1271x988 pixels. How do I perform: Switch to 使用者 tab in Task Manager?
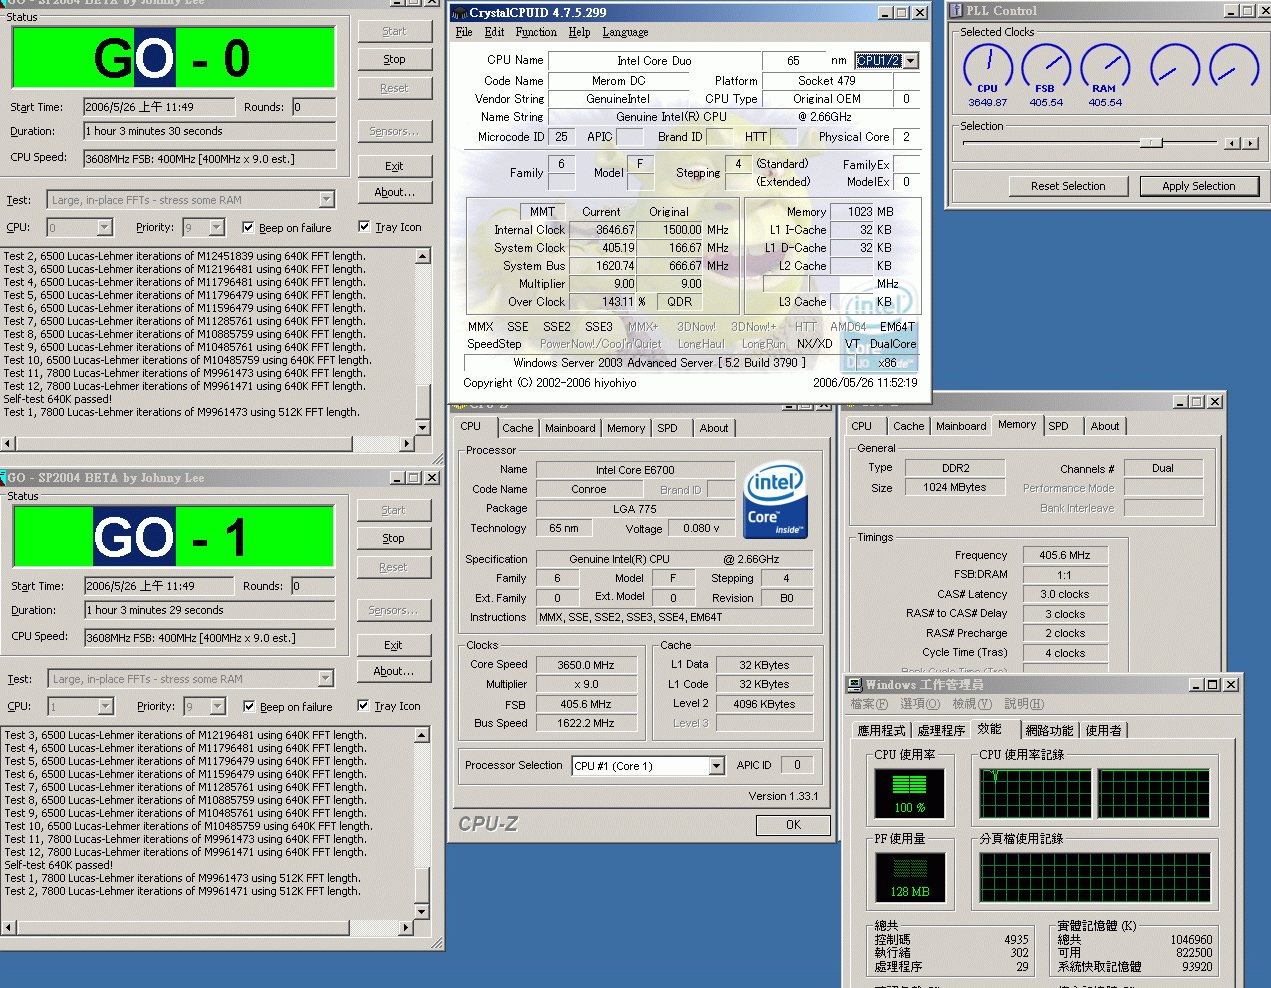click(1103, 731)
